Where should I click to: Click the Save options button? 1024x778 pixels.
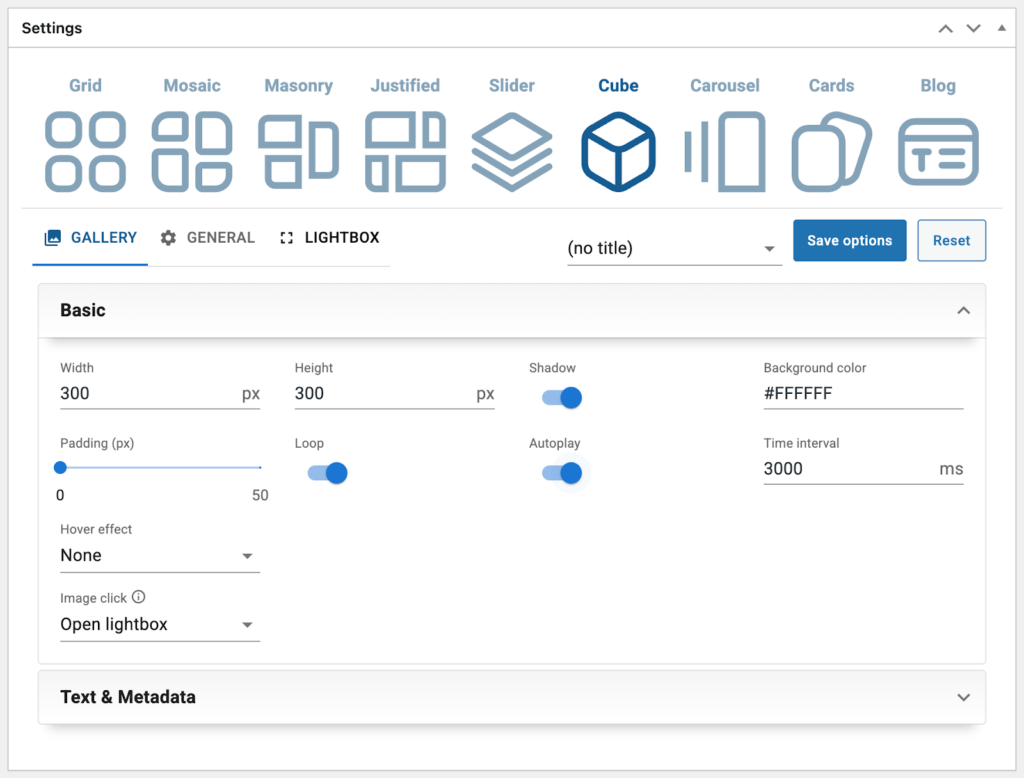tap(849, 241)
